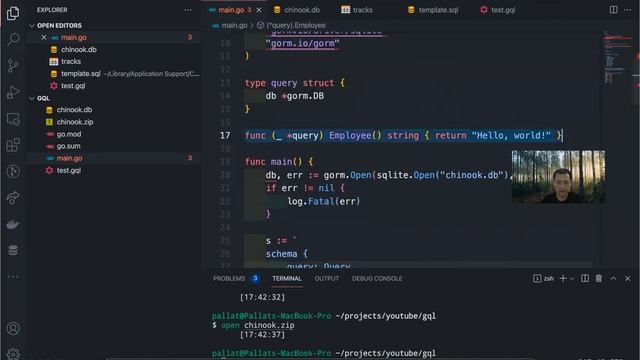Click the log.Fatal(err) call
This screenshot has height=360, width=640.
324,201
